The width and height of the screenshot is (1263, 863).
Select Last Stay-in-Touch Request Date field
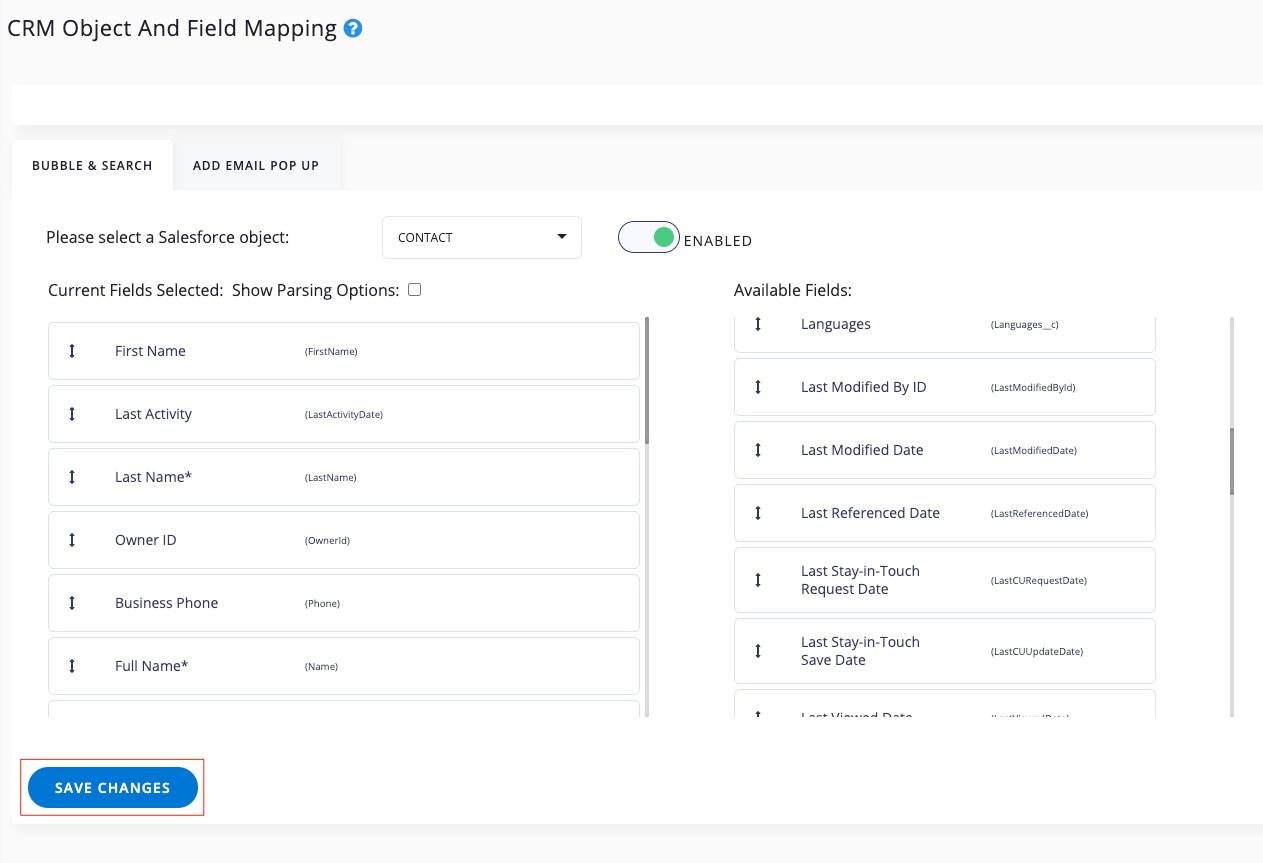tap(944, 580)
